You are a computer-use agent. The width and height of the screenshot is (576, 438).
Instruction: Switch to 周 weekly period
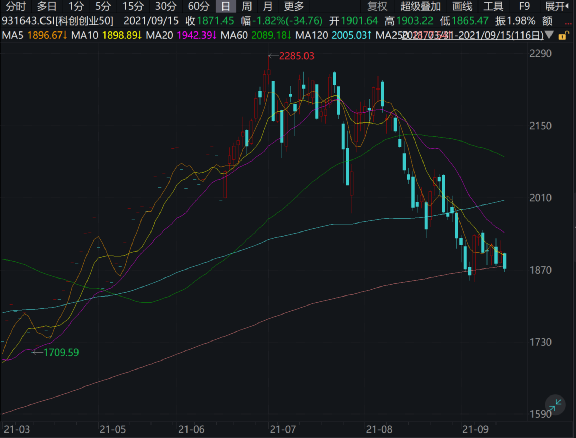pyautogui.click(x=247, y=6)
